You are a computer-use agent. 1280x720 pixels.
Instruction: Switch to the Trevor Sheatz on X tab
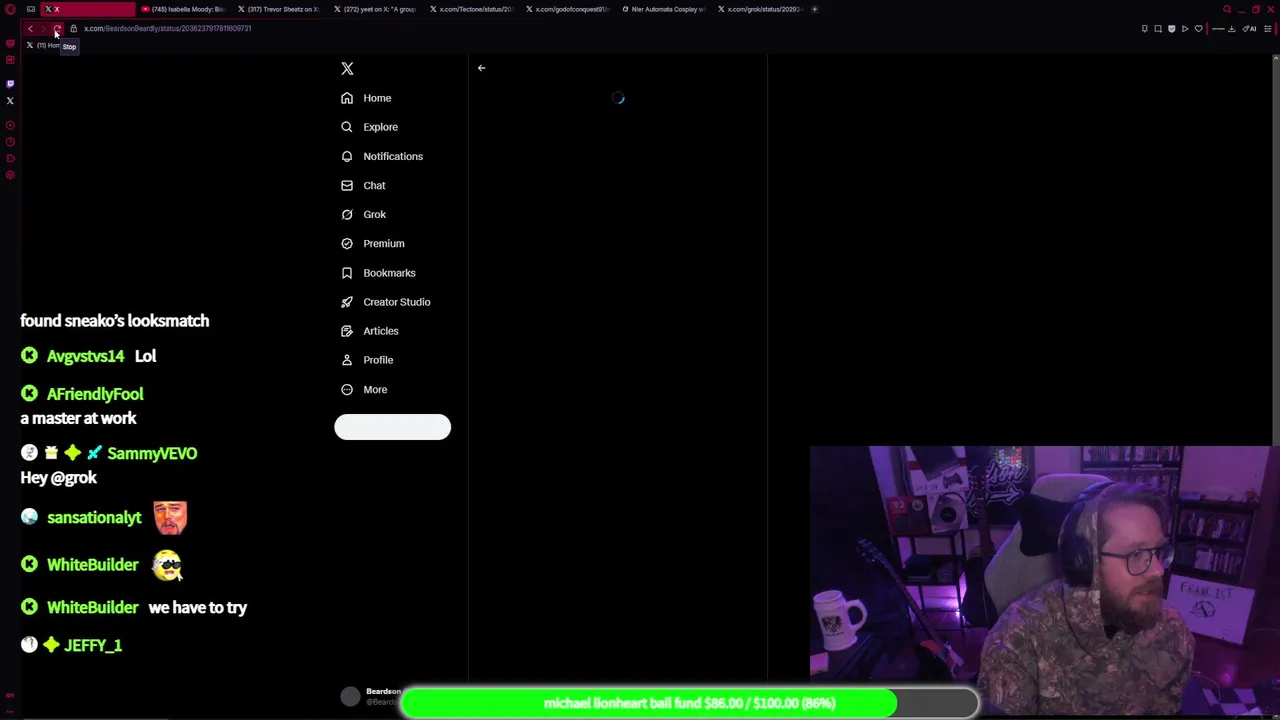tap(278, 9)
